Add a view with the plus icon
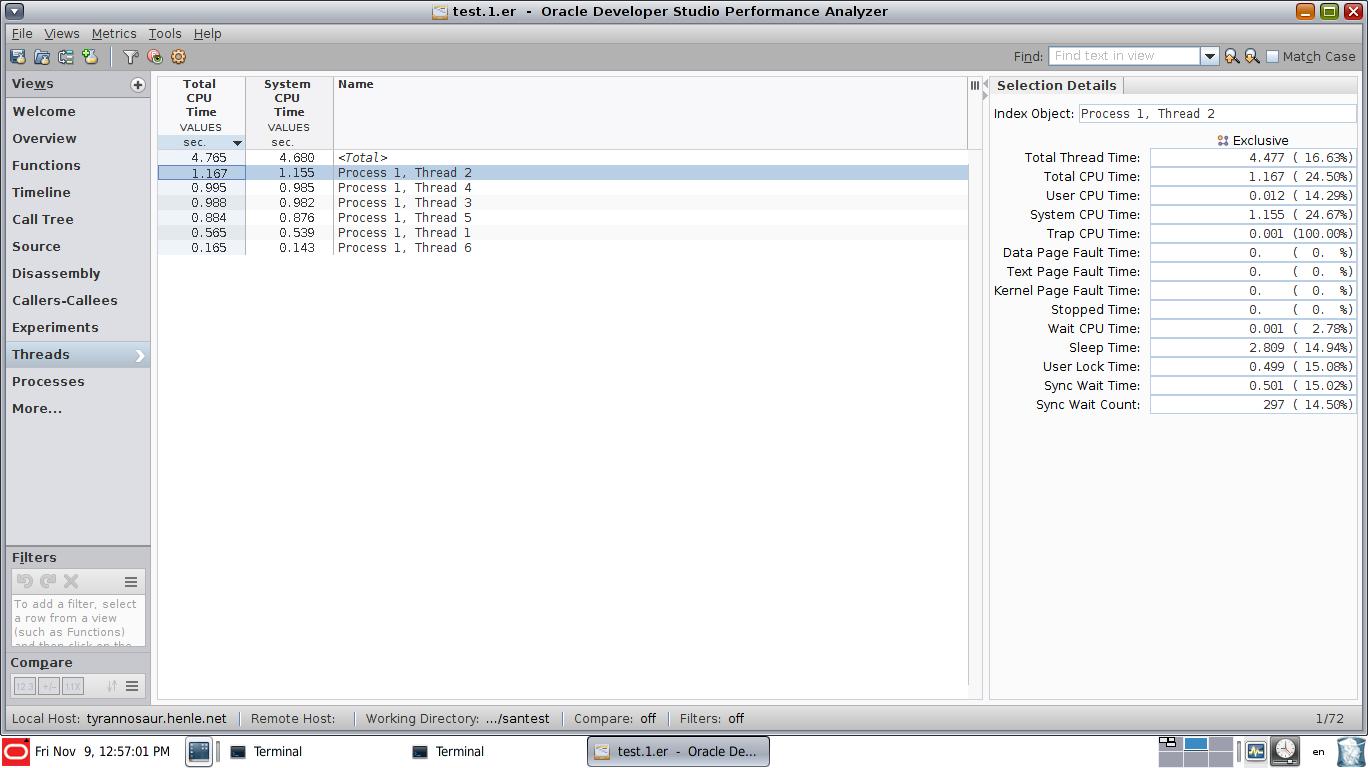This screenshot has width=1368, height=768. 138,85
